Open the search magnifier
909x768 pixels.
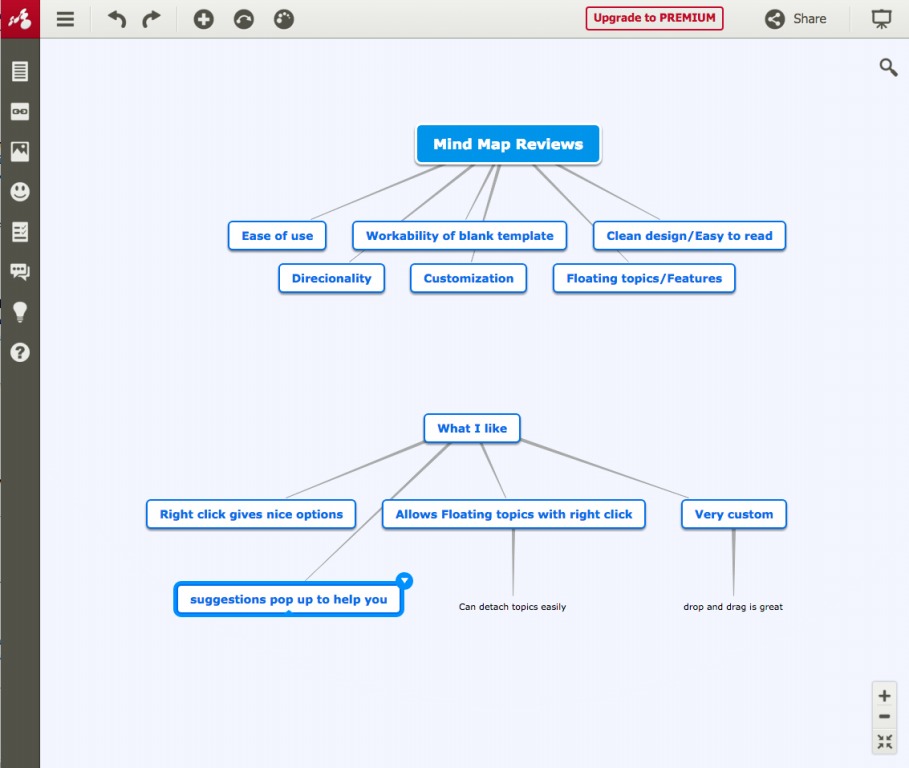coord(888,67)
